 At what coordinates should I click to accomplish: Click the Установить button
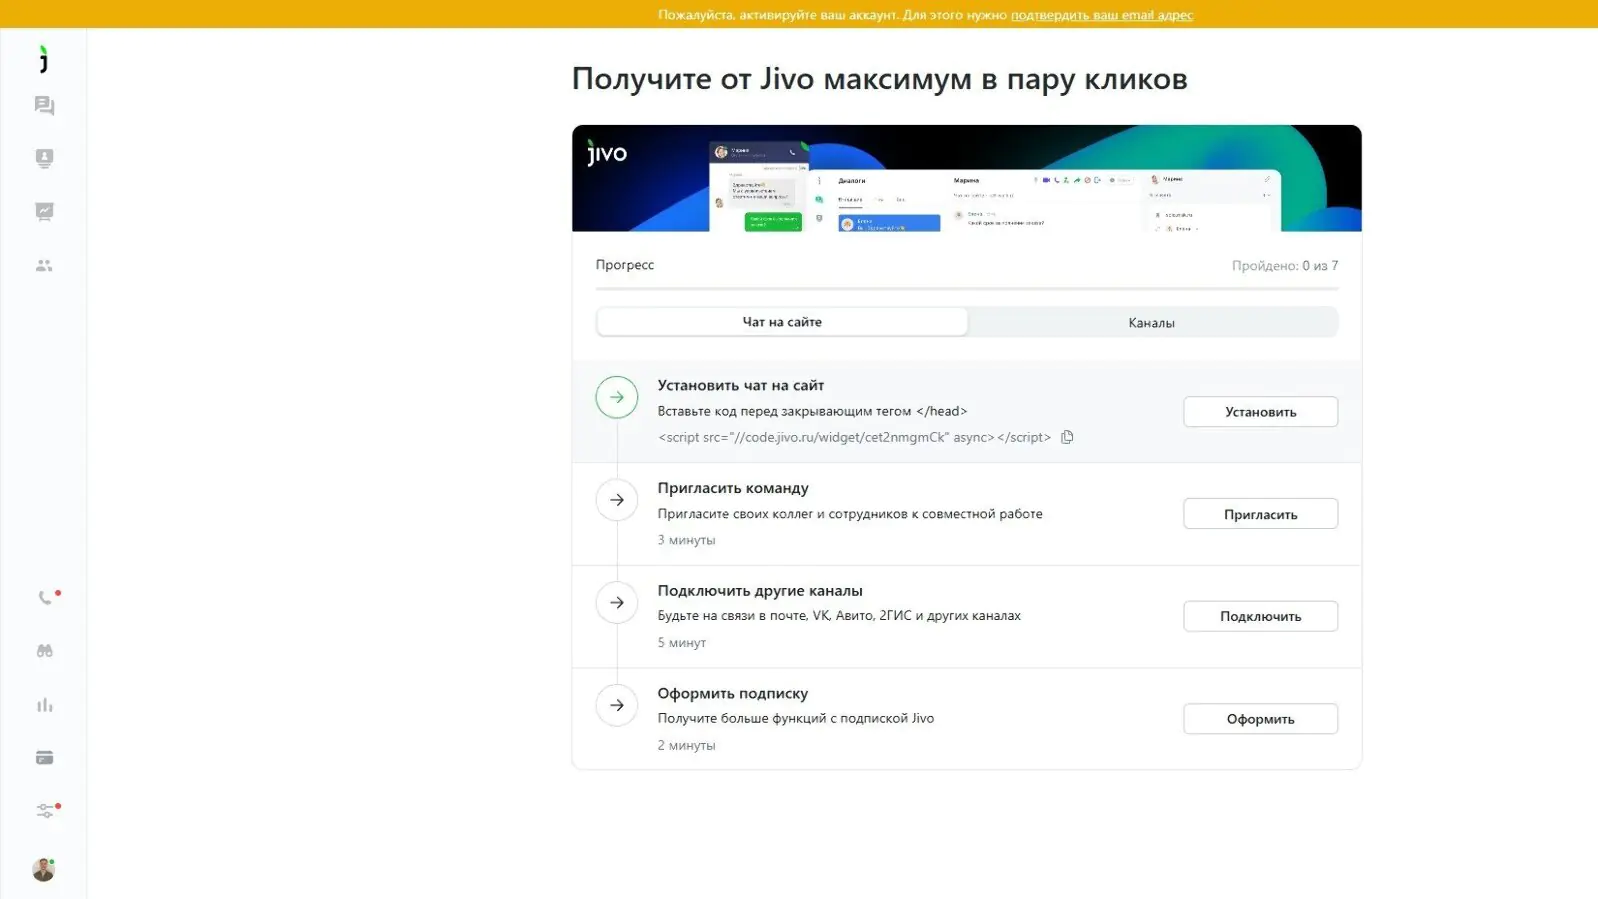click(x=1260, y=412)
